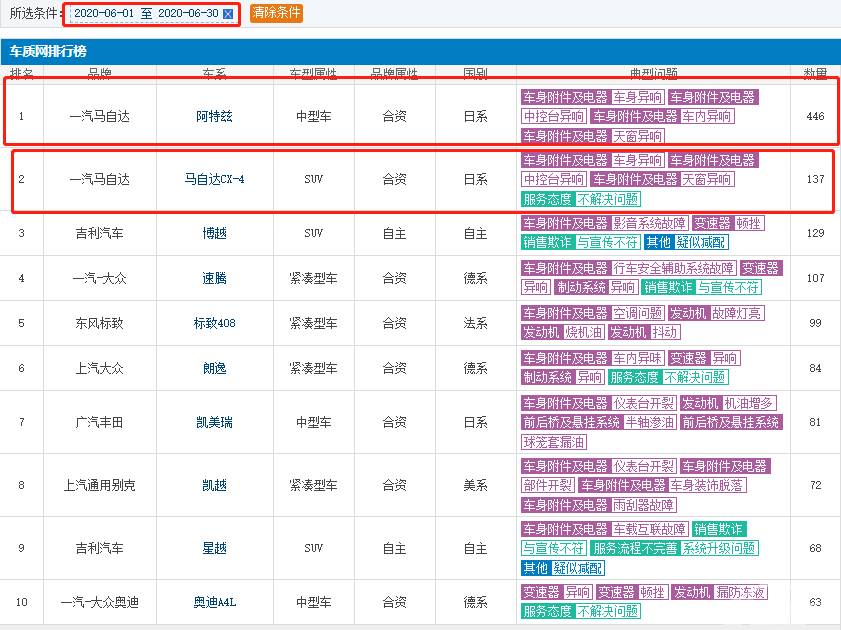Click the 车载互联故障 tag

649,529
